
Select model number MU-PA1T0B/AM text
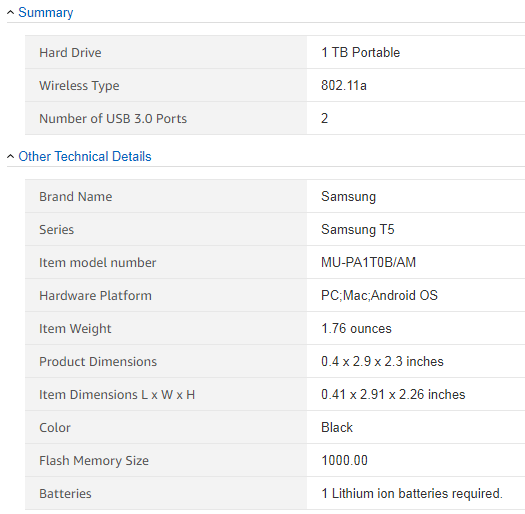369,262
